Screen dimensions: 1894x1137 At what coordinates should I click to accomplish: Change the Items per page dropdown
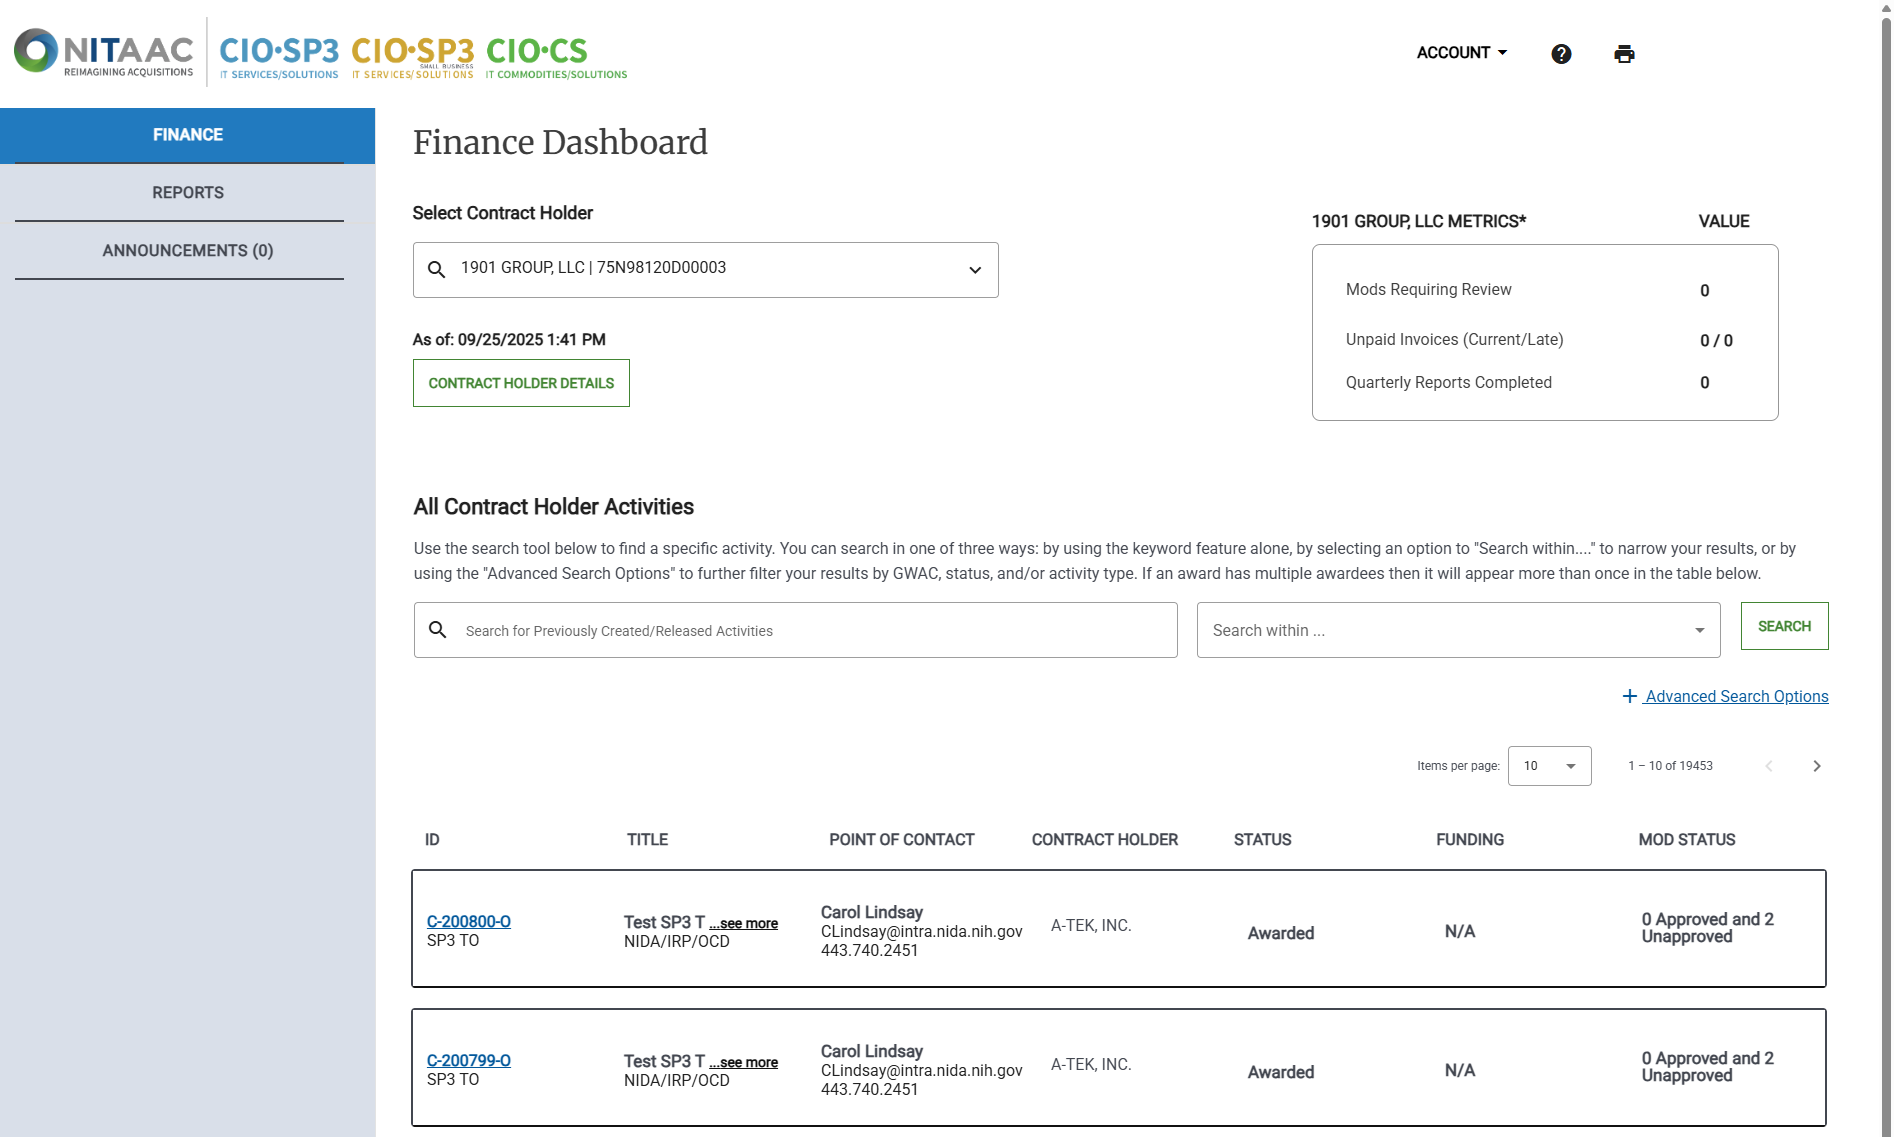[1549, 766]
